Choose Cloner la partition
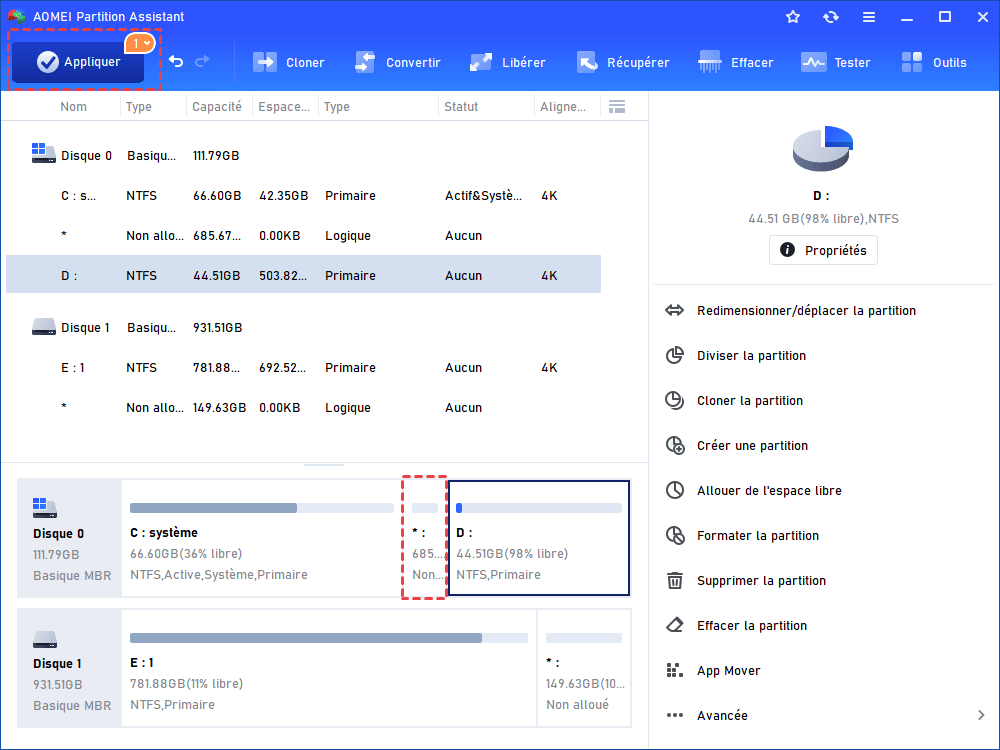Viewport: 1000px width, 750px height. click(750, 401)
